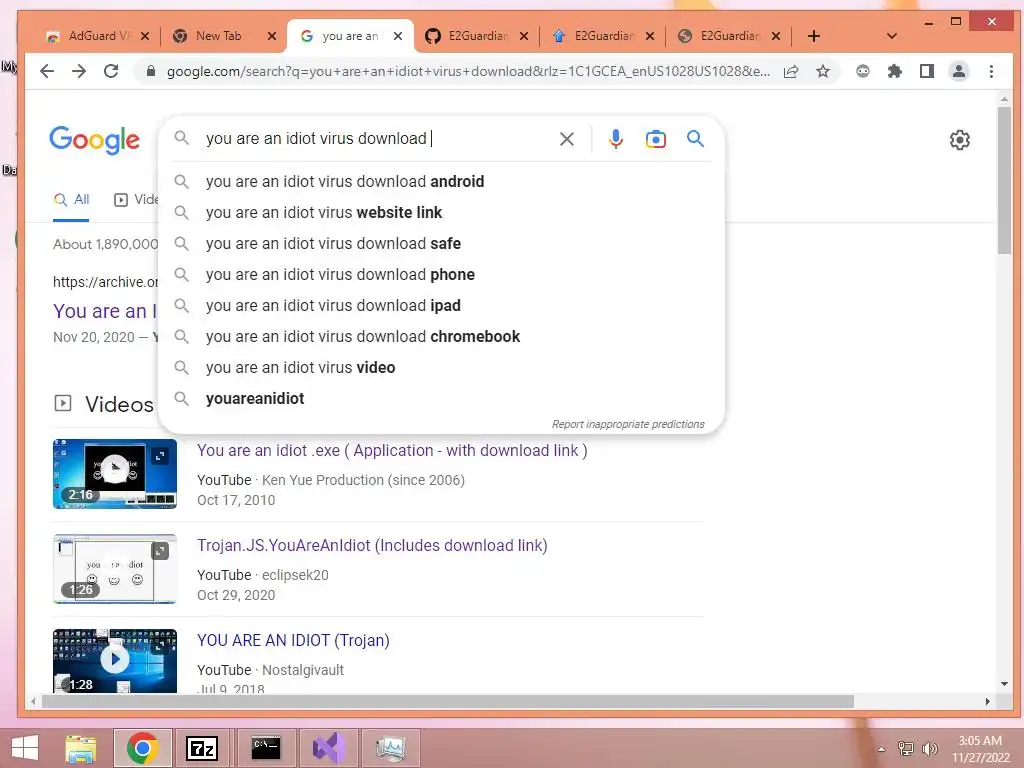Image resolution: width=1024 pixels, height=768 pixels.
Task: Choose suggestion ending in phone
Action: [x=441, y=274]
